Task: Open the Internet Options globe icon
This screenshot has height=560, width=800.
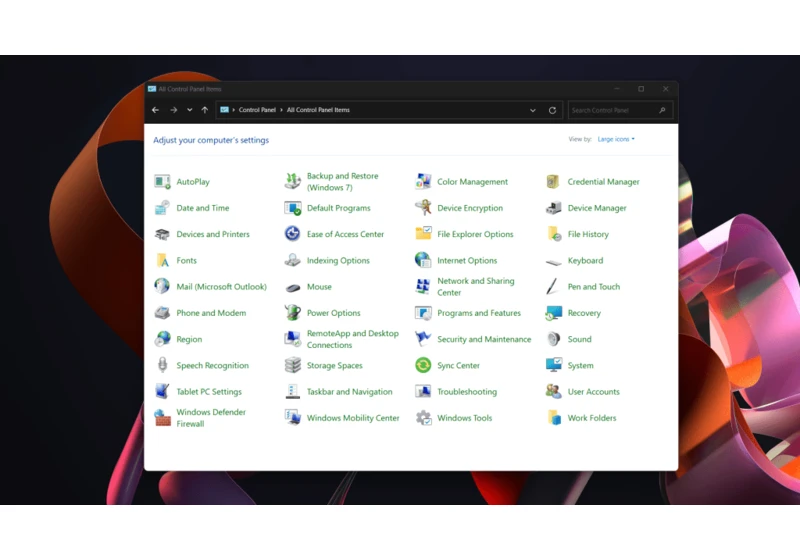Action: [x=423, y=261]
